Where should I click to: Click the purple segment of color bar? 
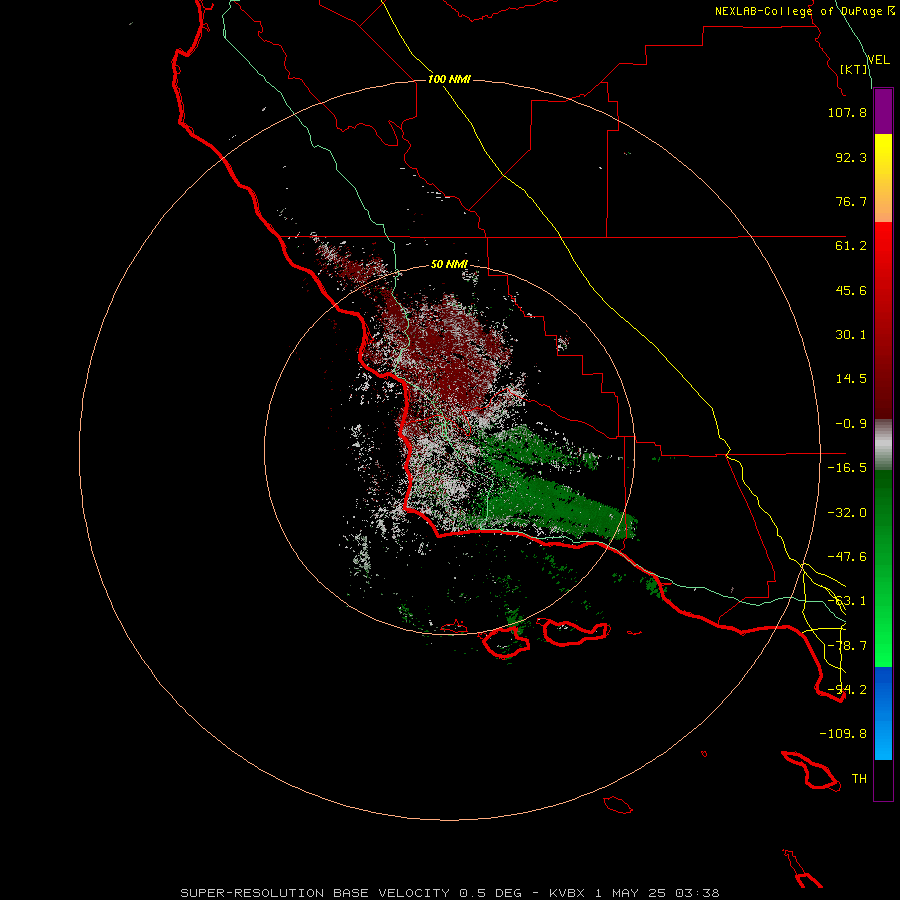[x=883, y=111]
